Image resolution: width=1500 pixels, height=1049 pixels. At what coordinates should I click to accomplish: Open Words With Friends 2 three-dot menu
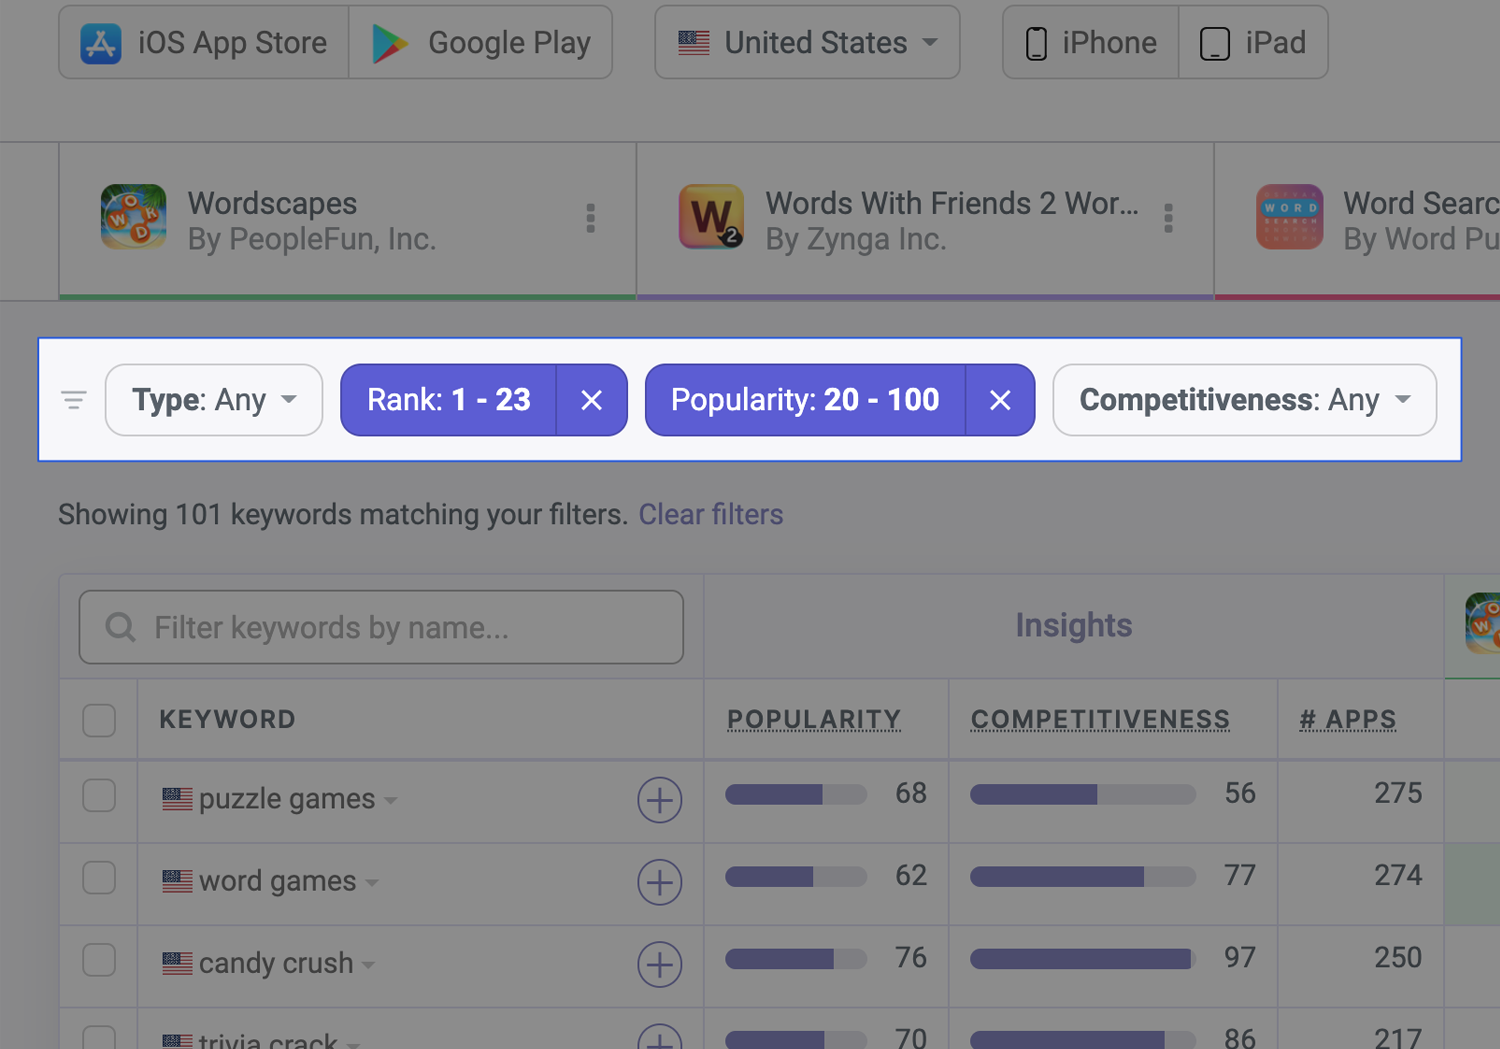pyautogui.click(x=1168, y=219)
